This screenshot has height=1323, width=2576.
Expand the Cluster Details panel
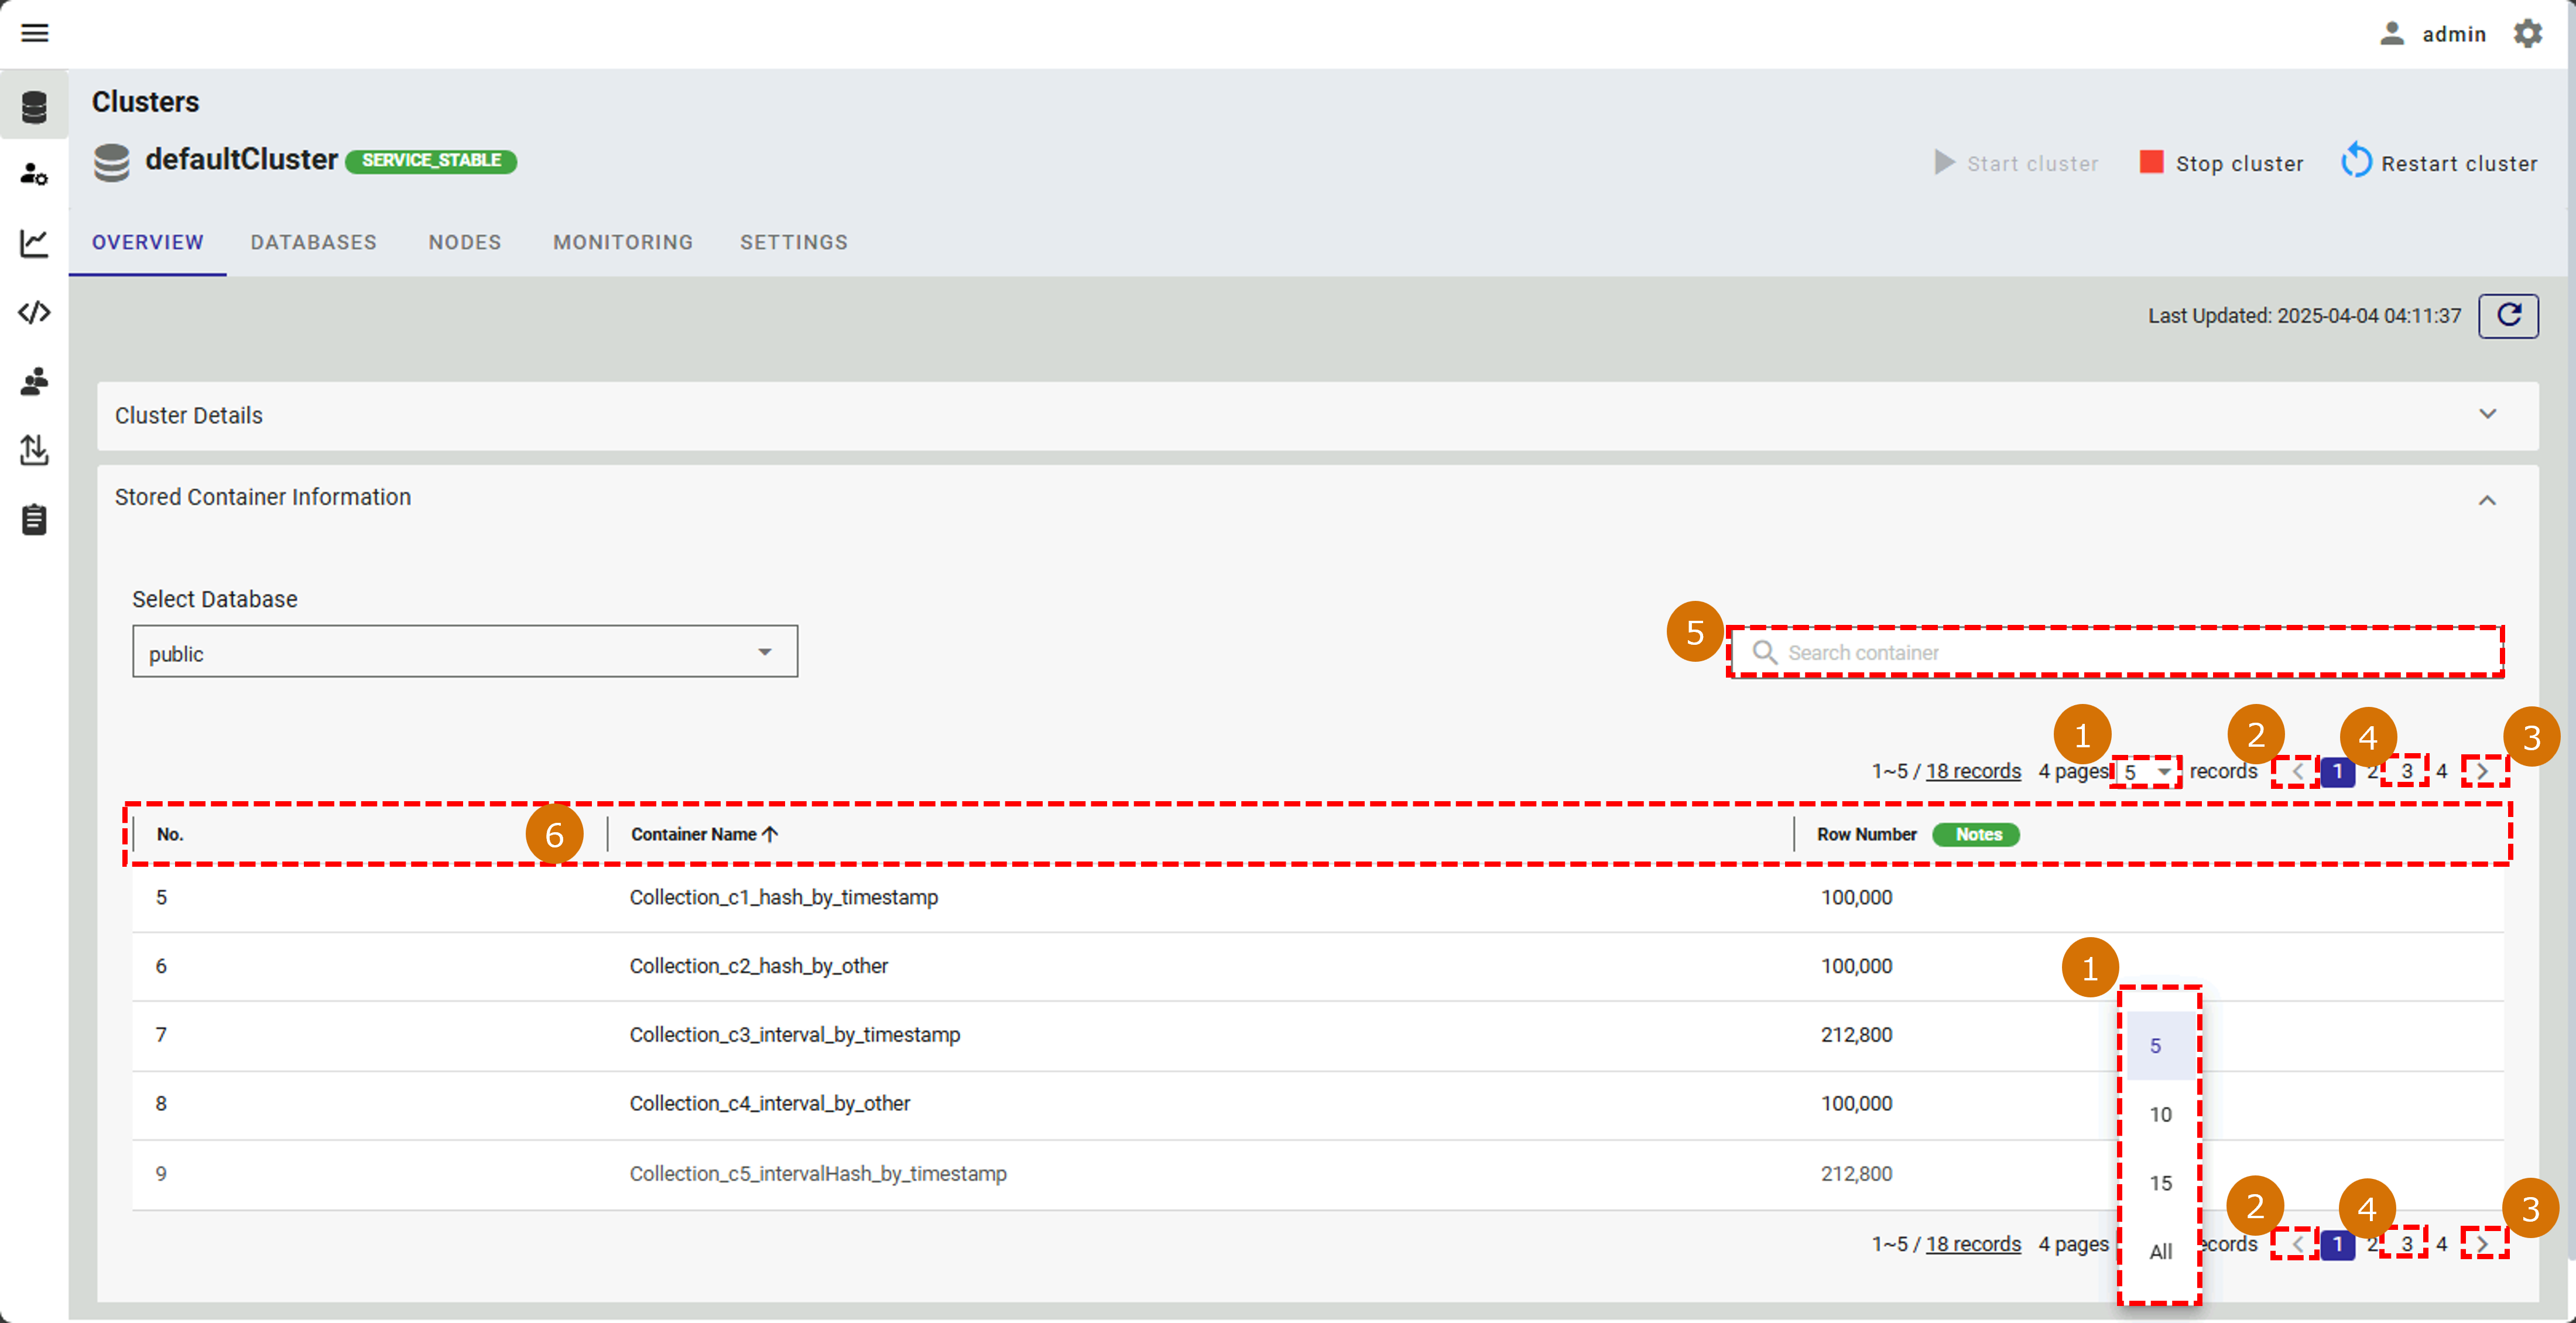click(x=2487, y=415)
